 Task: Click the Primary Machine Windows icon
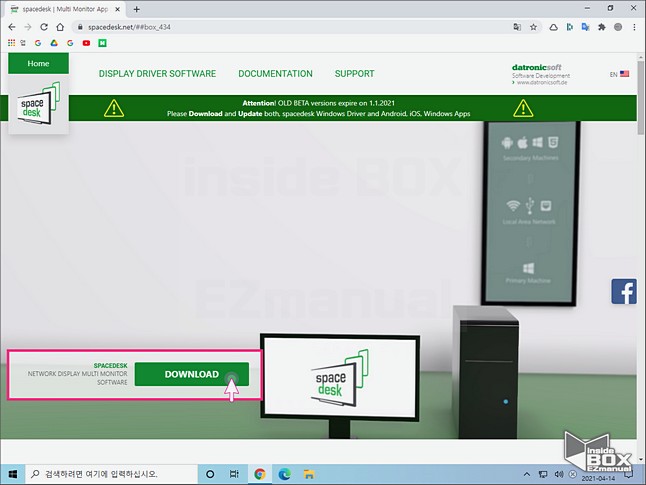(x=529, y=268)
